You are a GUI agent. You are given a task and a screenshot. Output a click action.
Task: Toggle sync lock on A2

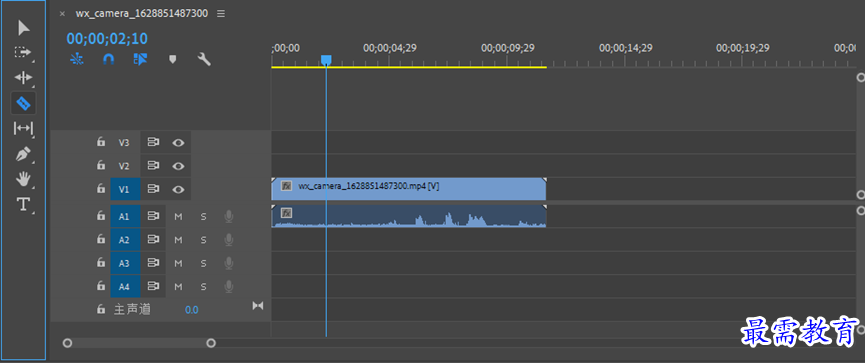point(153,240)
